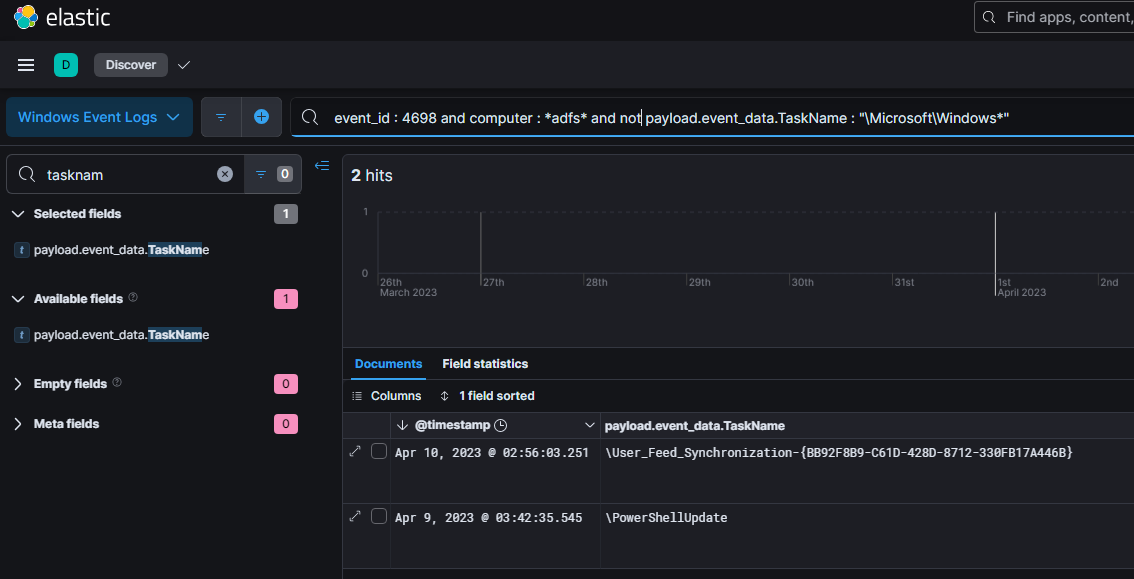Open the Documents tab
This screenshot has height=579, width=1134.
(388, 364)
